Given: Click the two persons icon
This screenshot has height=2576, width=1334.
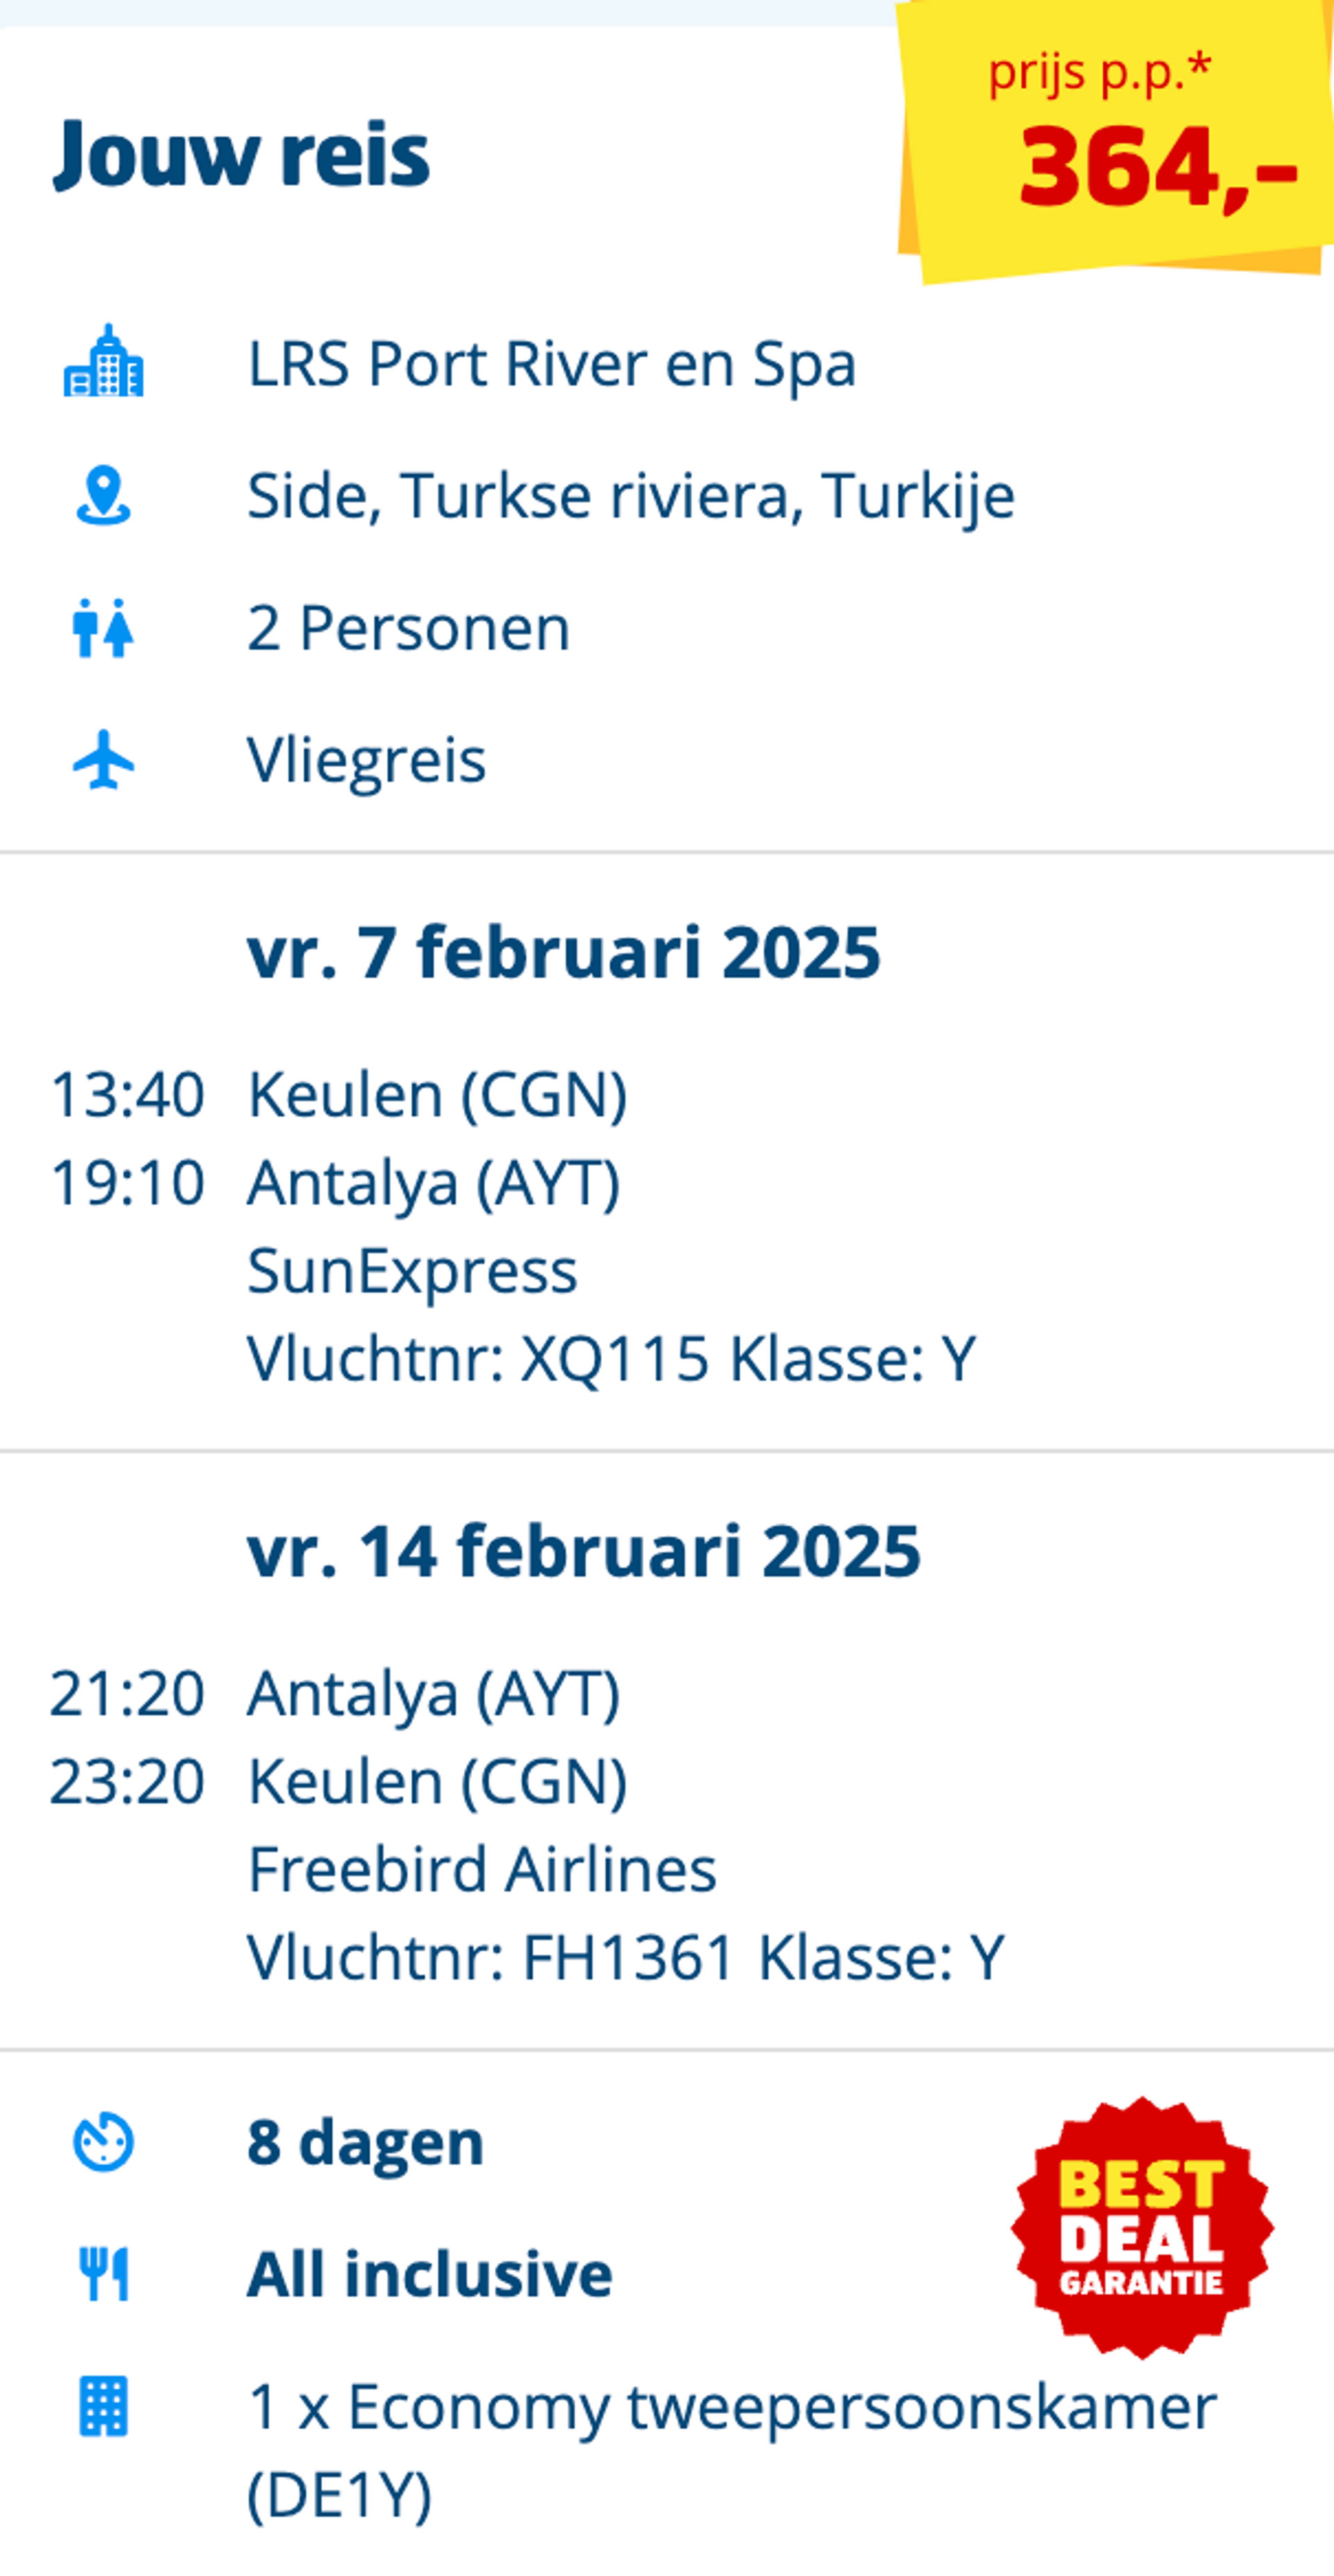Looking at the screenshot, I should pyautogui.click(x=103, y=628).
